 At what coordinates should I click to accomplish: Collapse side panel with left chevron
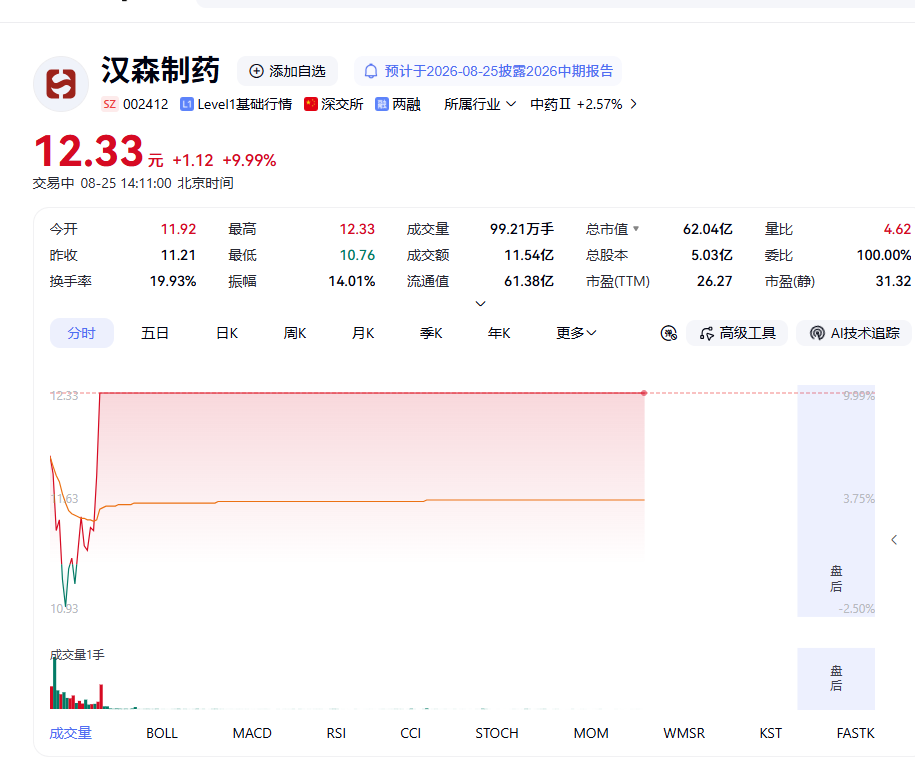894,540
